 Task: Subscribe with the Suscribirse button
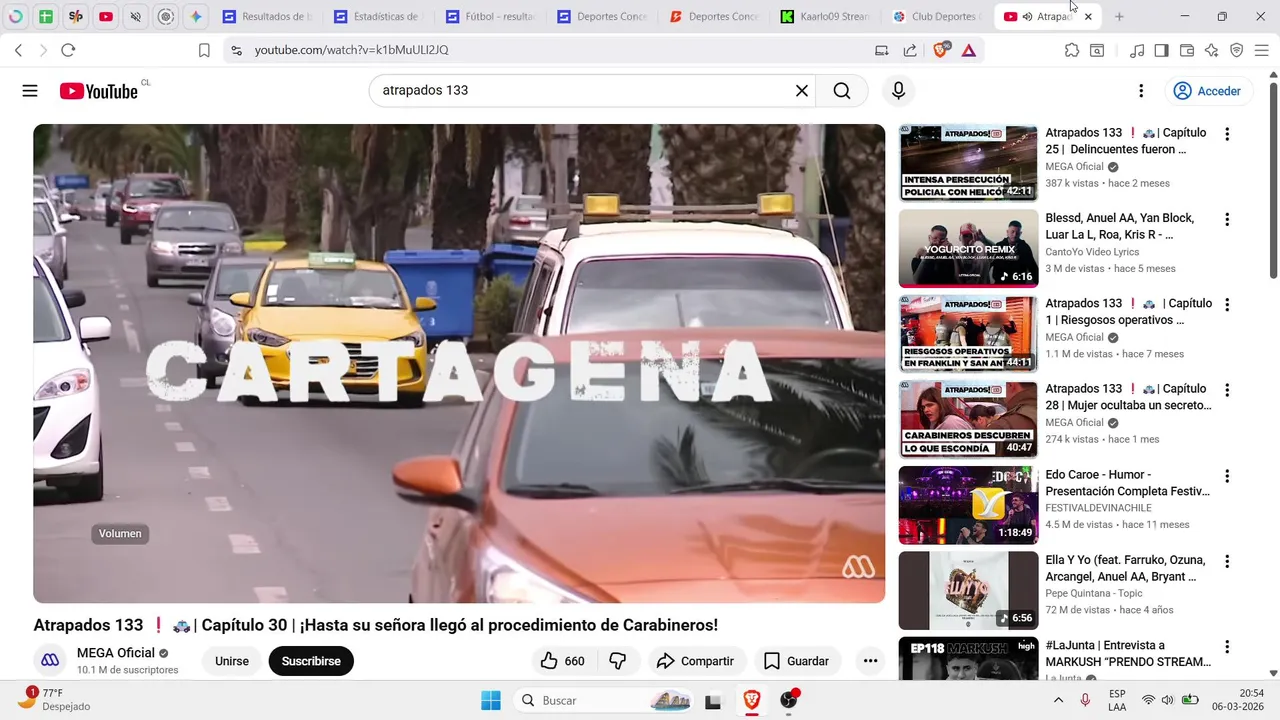tap(311, 661)
